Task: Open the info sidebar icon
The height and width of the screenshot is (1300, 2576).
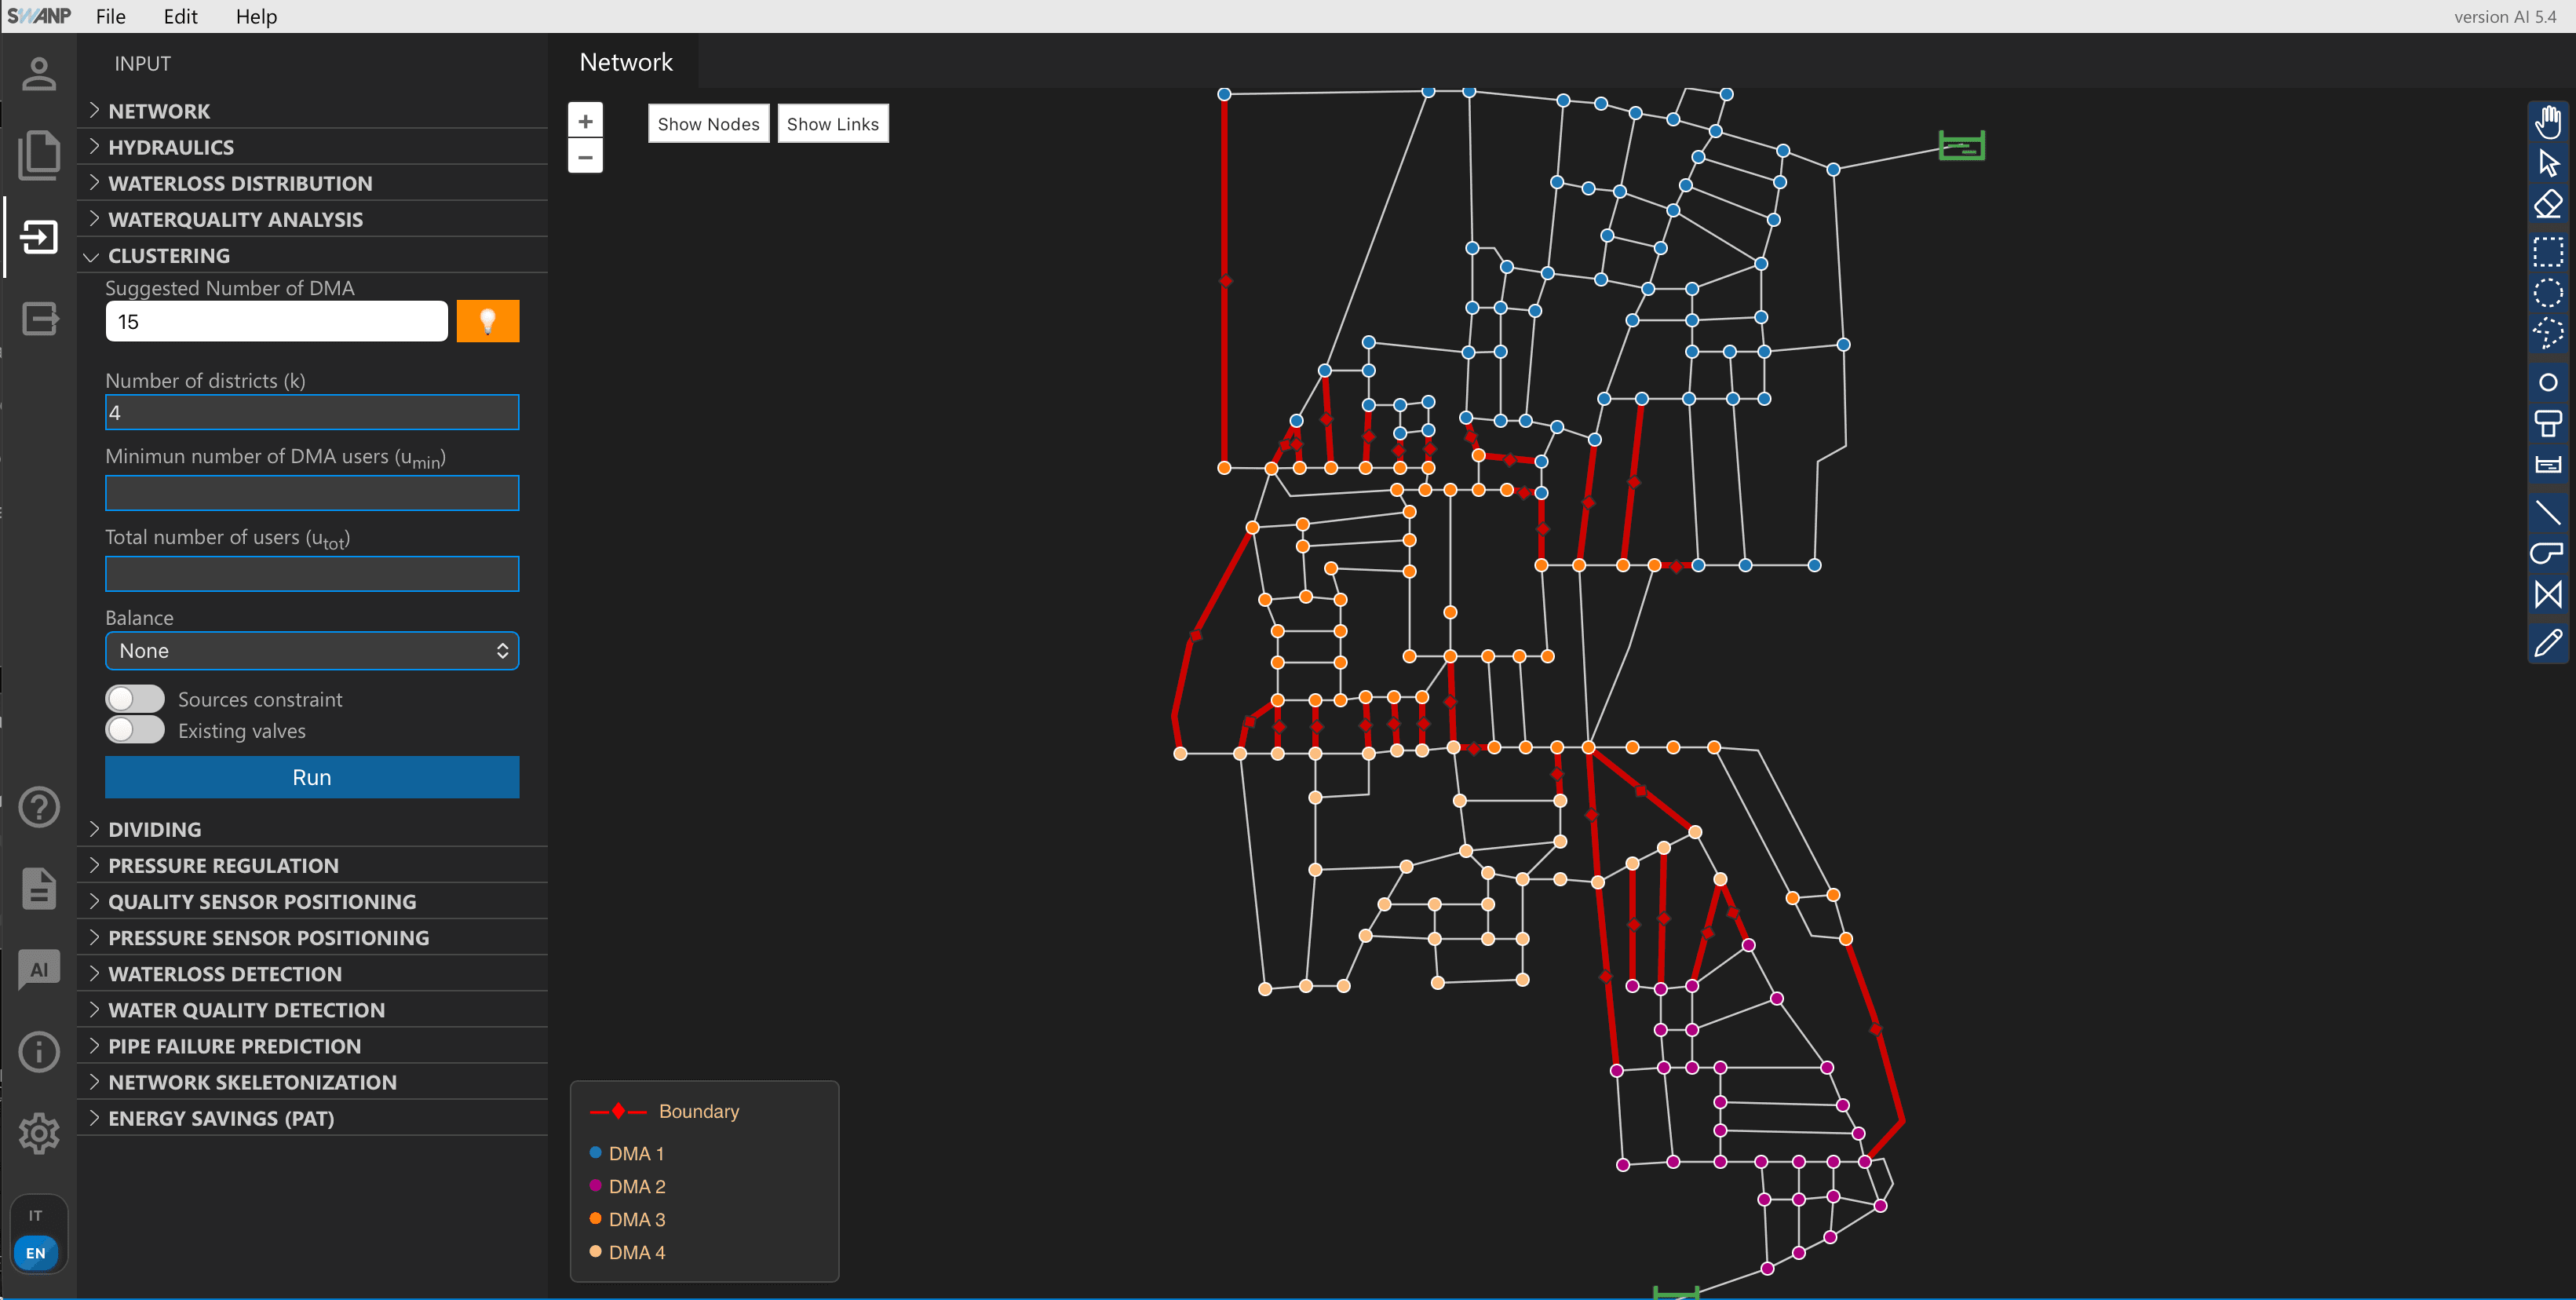Action: (39, 1052)
